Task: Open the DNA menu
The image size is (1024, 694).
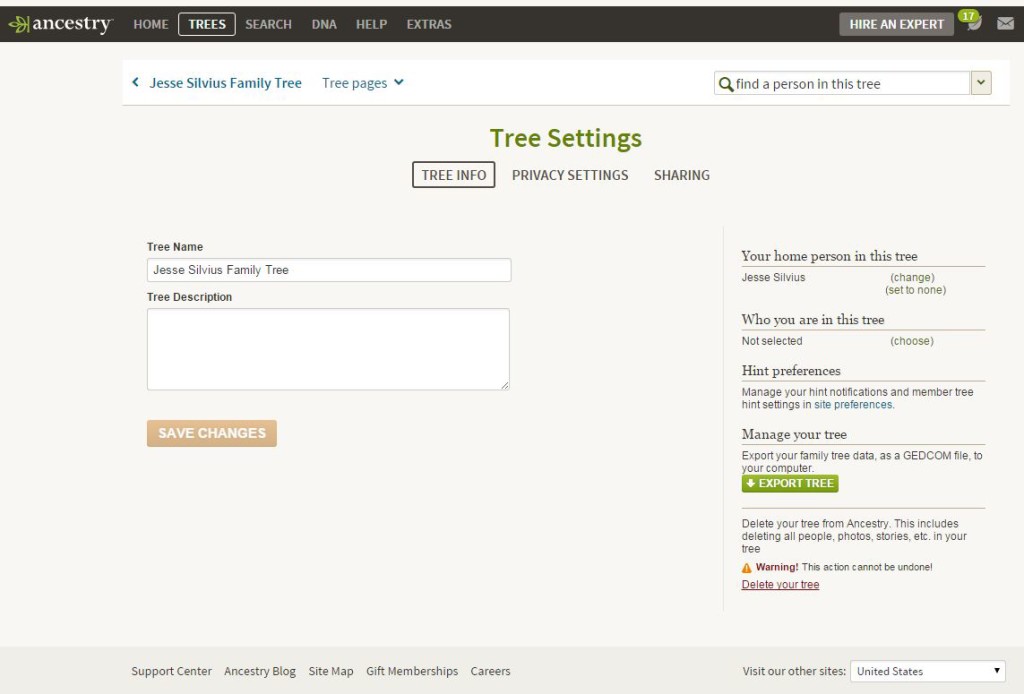Action: point(324,24)
